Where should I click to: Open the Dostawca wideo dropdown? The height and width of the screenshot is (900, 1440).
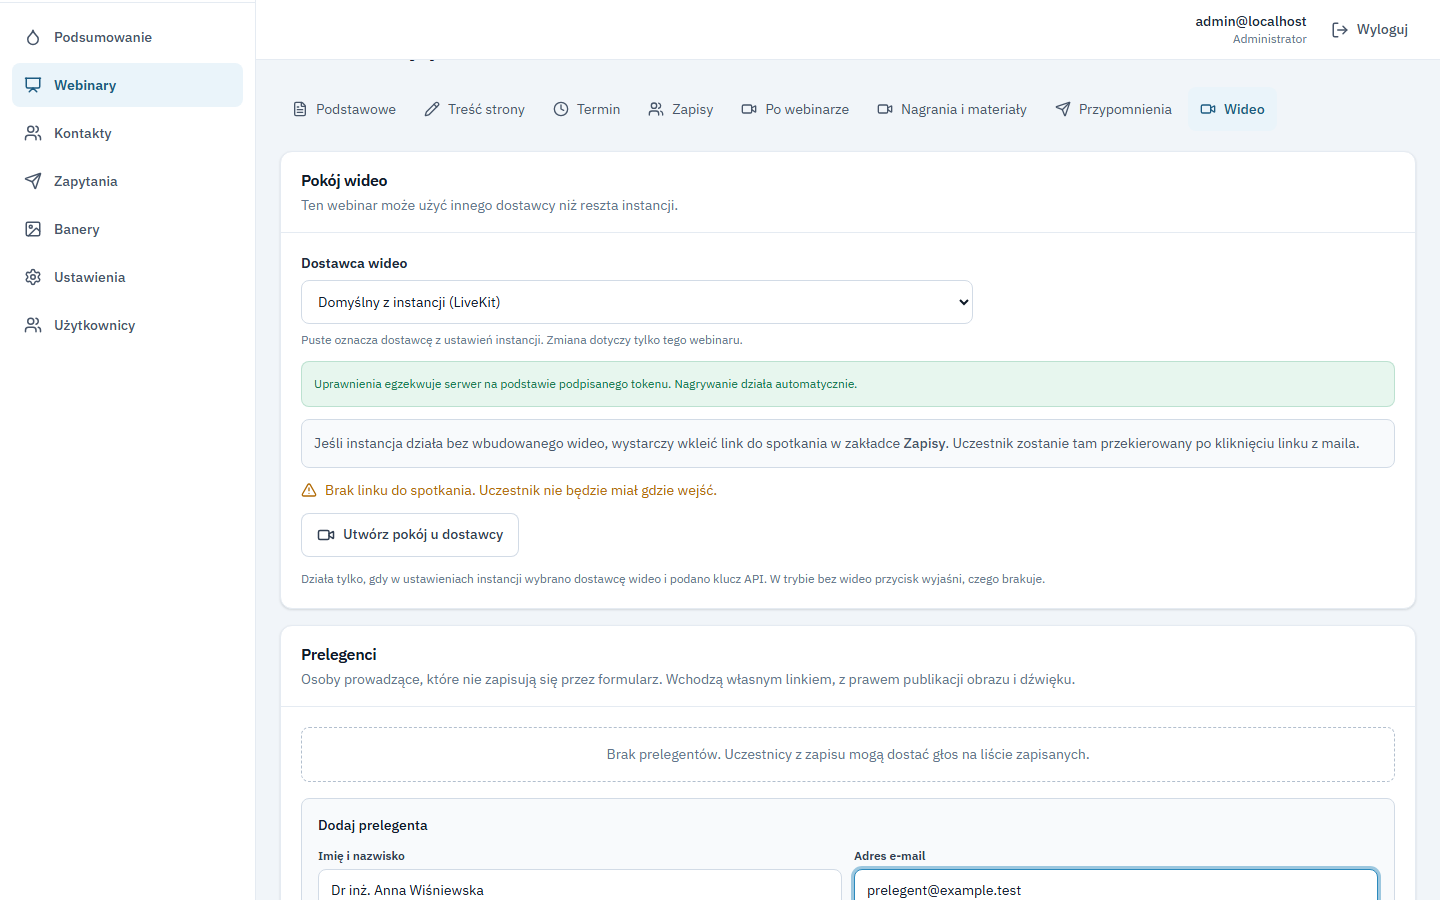tap(637, 302)
